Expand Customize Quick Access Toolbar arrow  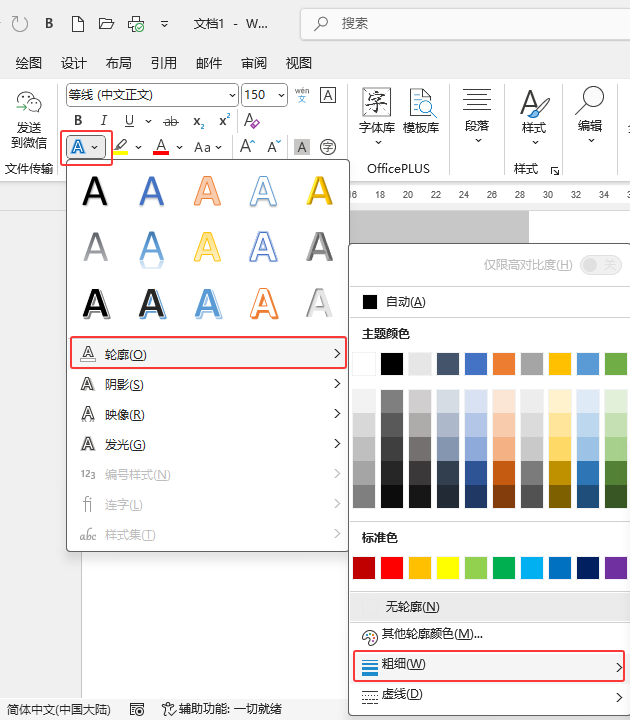(x=164, y=24)
